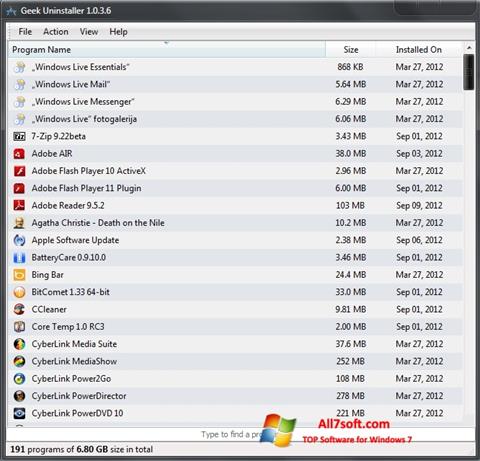Click the Windows Live Essentials icon

(19, 67)
